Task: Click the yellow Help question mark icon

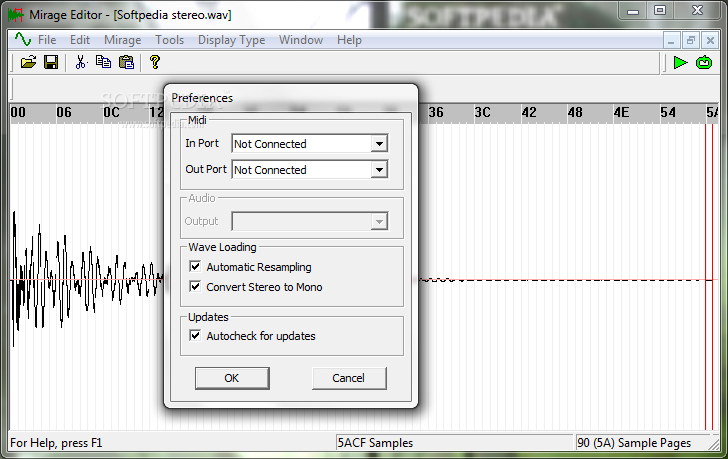Action: pyautogui.click(x=155, y=62)
